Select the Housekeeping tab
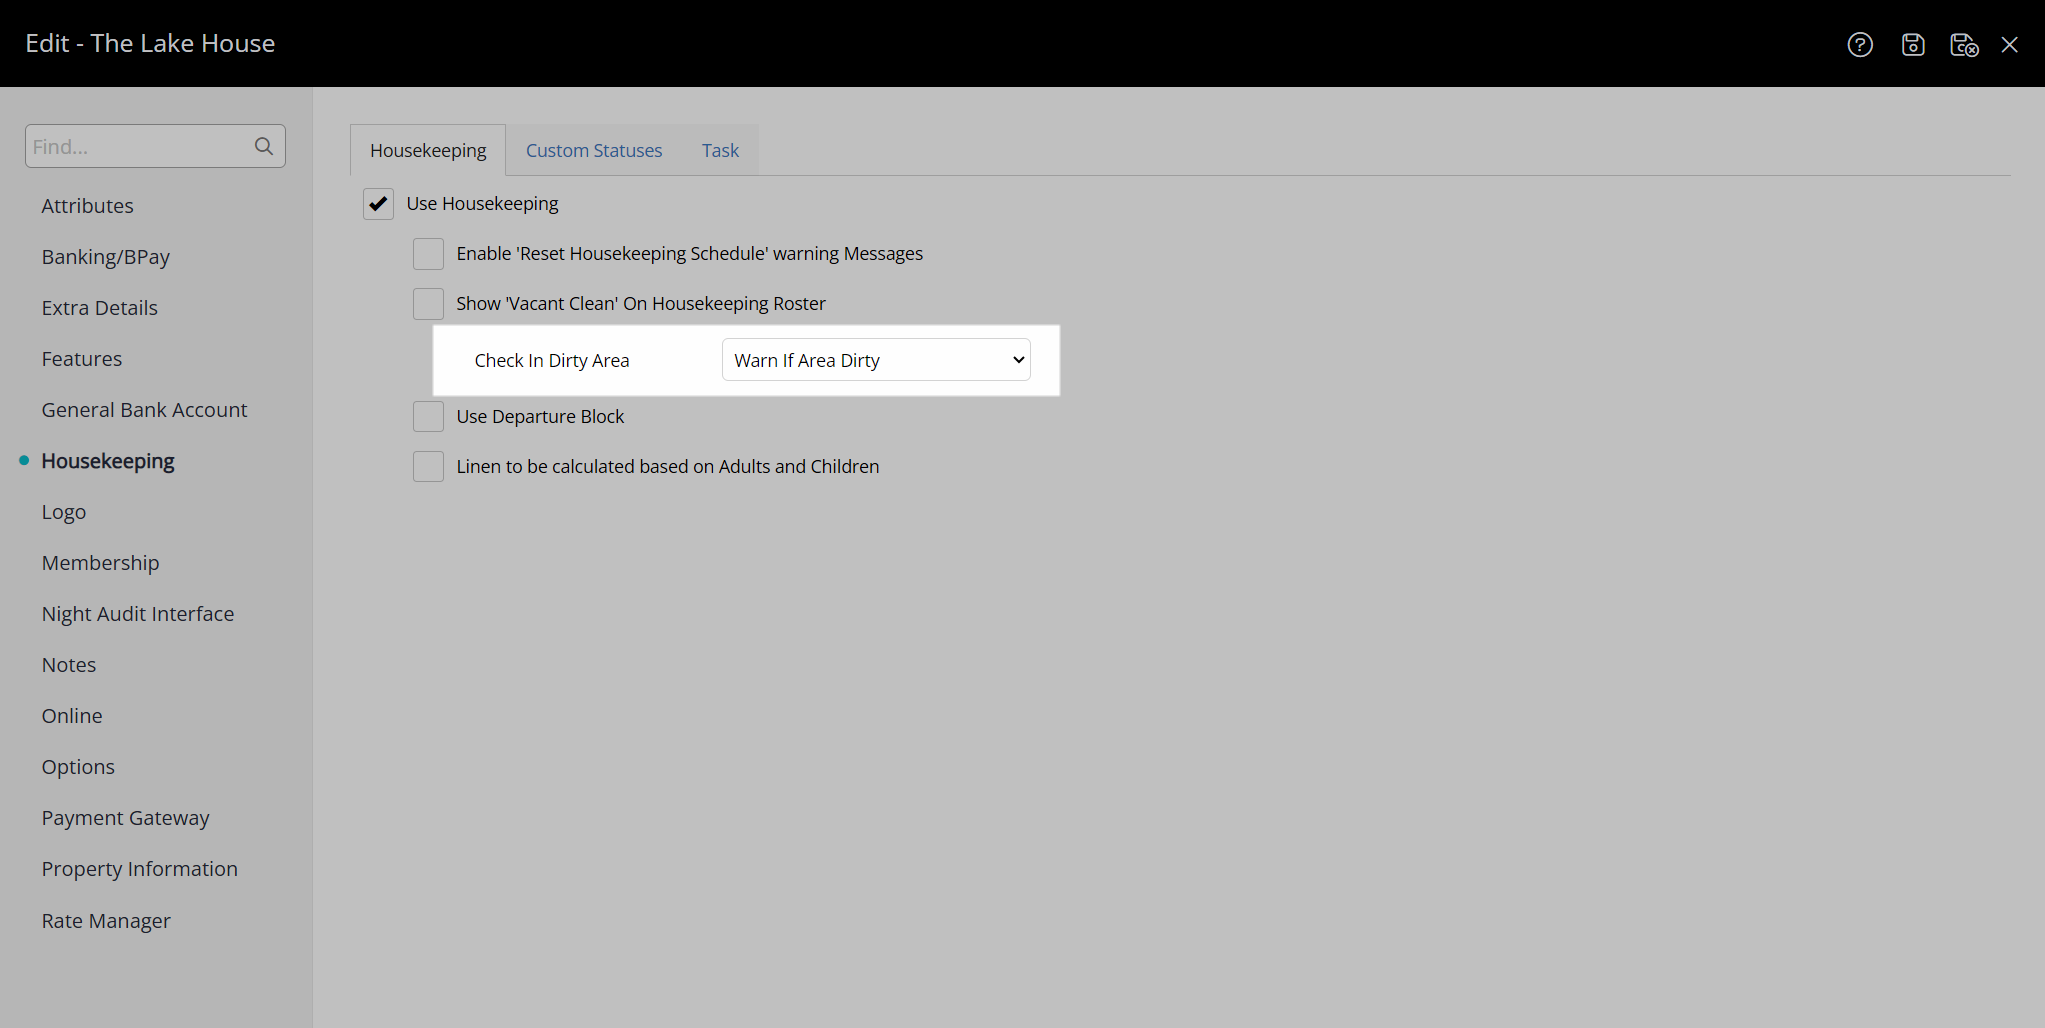 coord(428,150)
